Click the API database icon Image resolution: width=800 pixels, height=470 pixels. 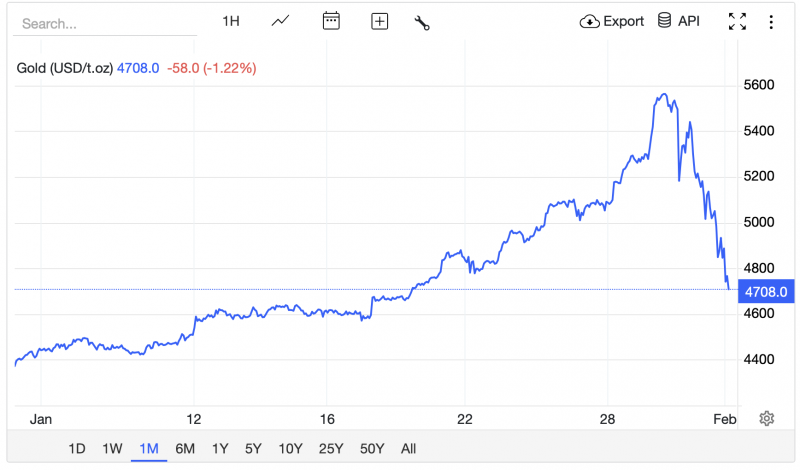point(664,21)
